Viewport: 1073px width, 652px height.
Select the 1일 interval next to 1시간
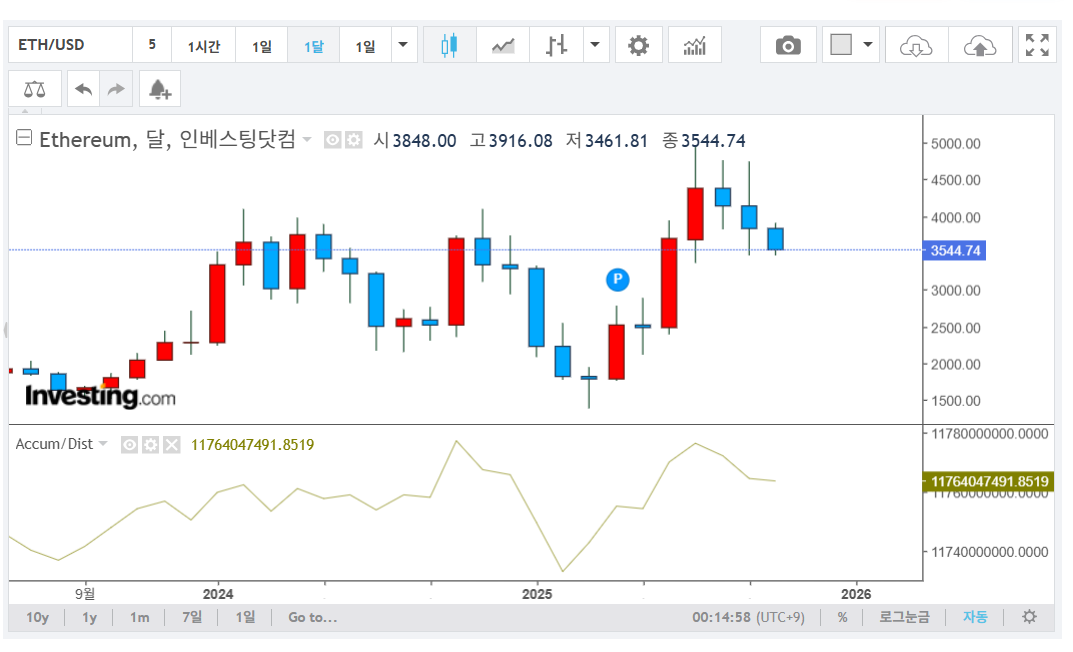(x=261, y=46)
